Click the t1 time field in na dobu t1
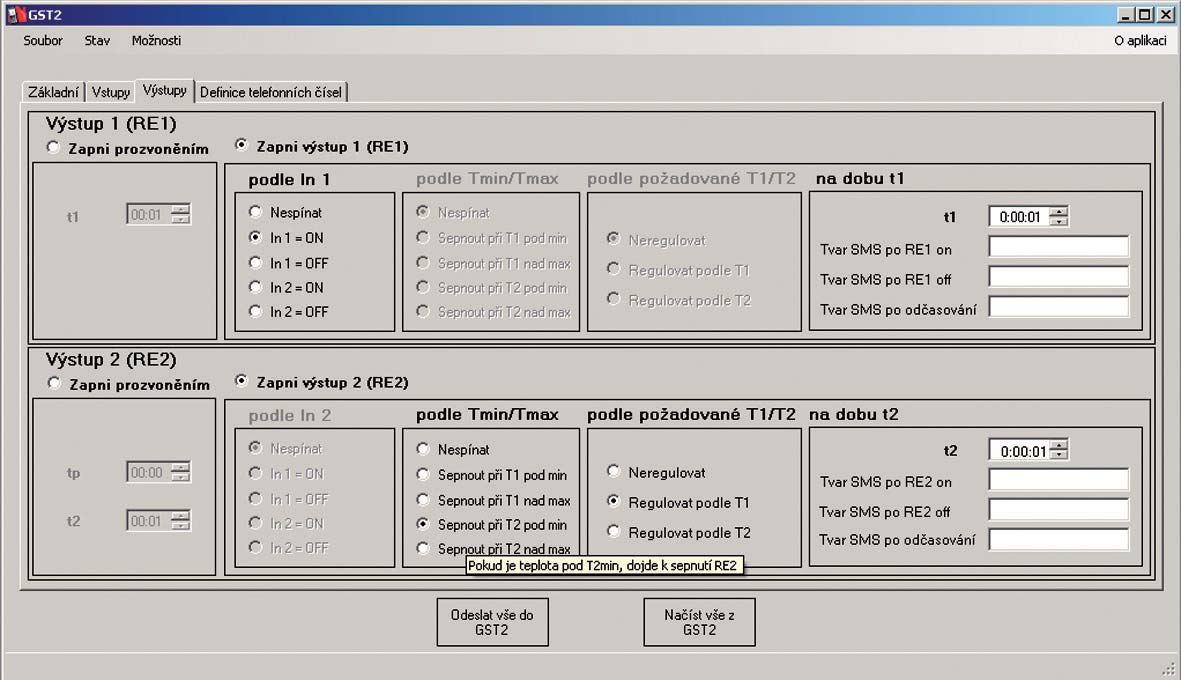The image size is (1181, 680). coord(1020,217)
